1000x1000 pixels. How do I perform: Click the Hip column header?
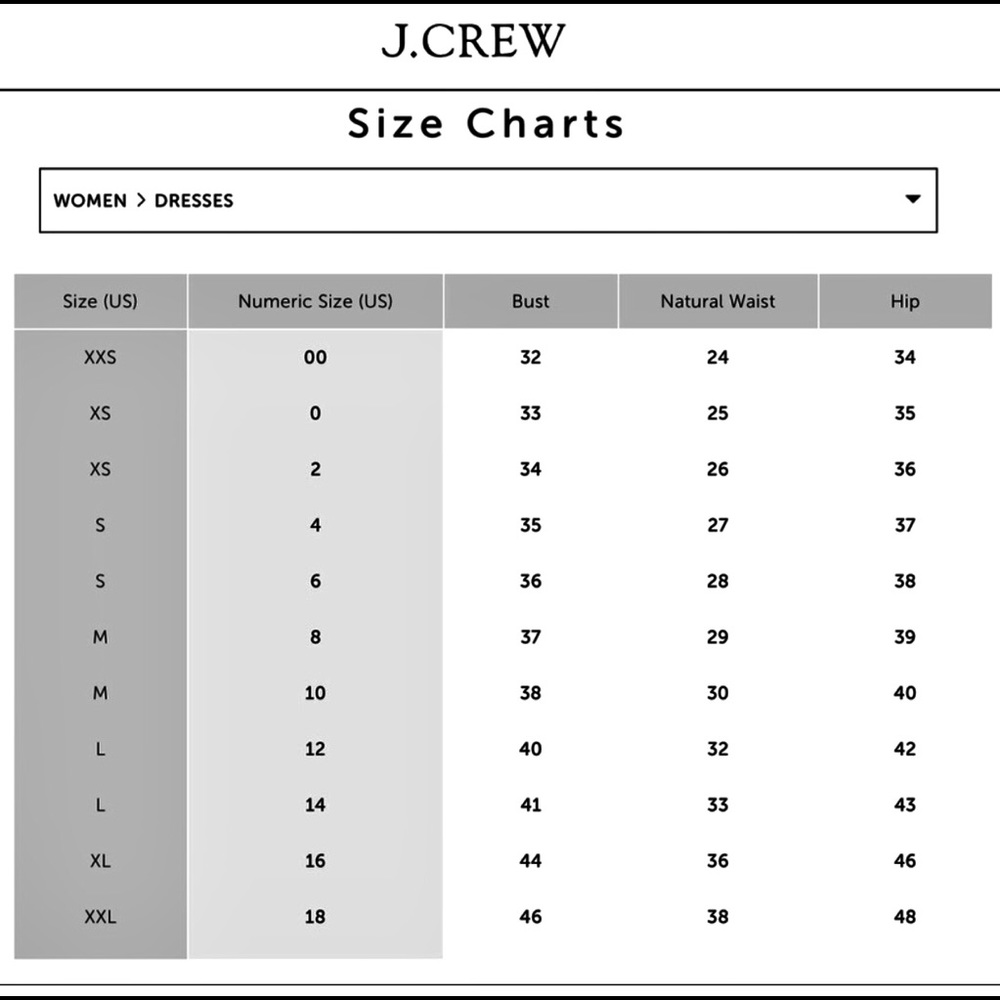point(905,301)
